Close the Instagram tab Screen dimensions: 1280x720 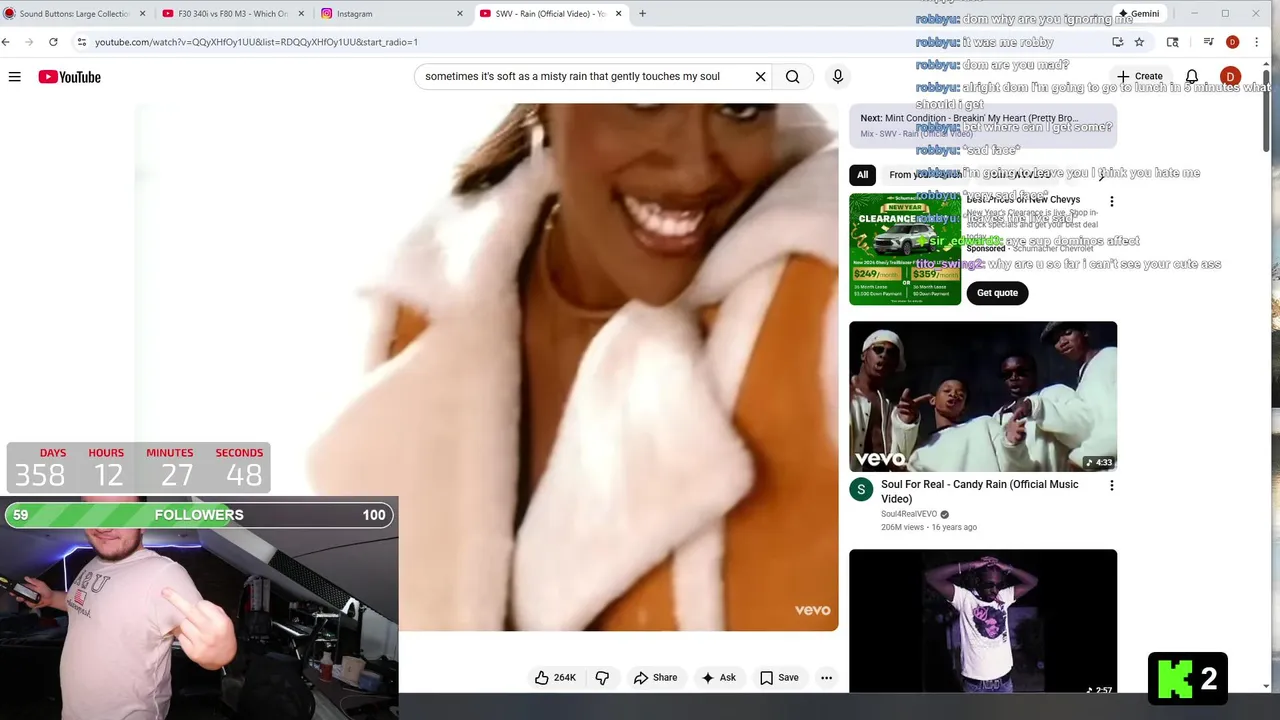pyautogui.click(x=460, y=13)
